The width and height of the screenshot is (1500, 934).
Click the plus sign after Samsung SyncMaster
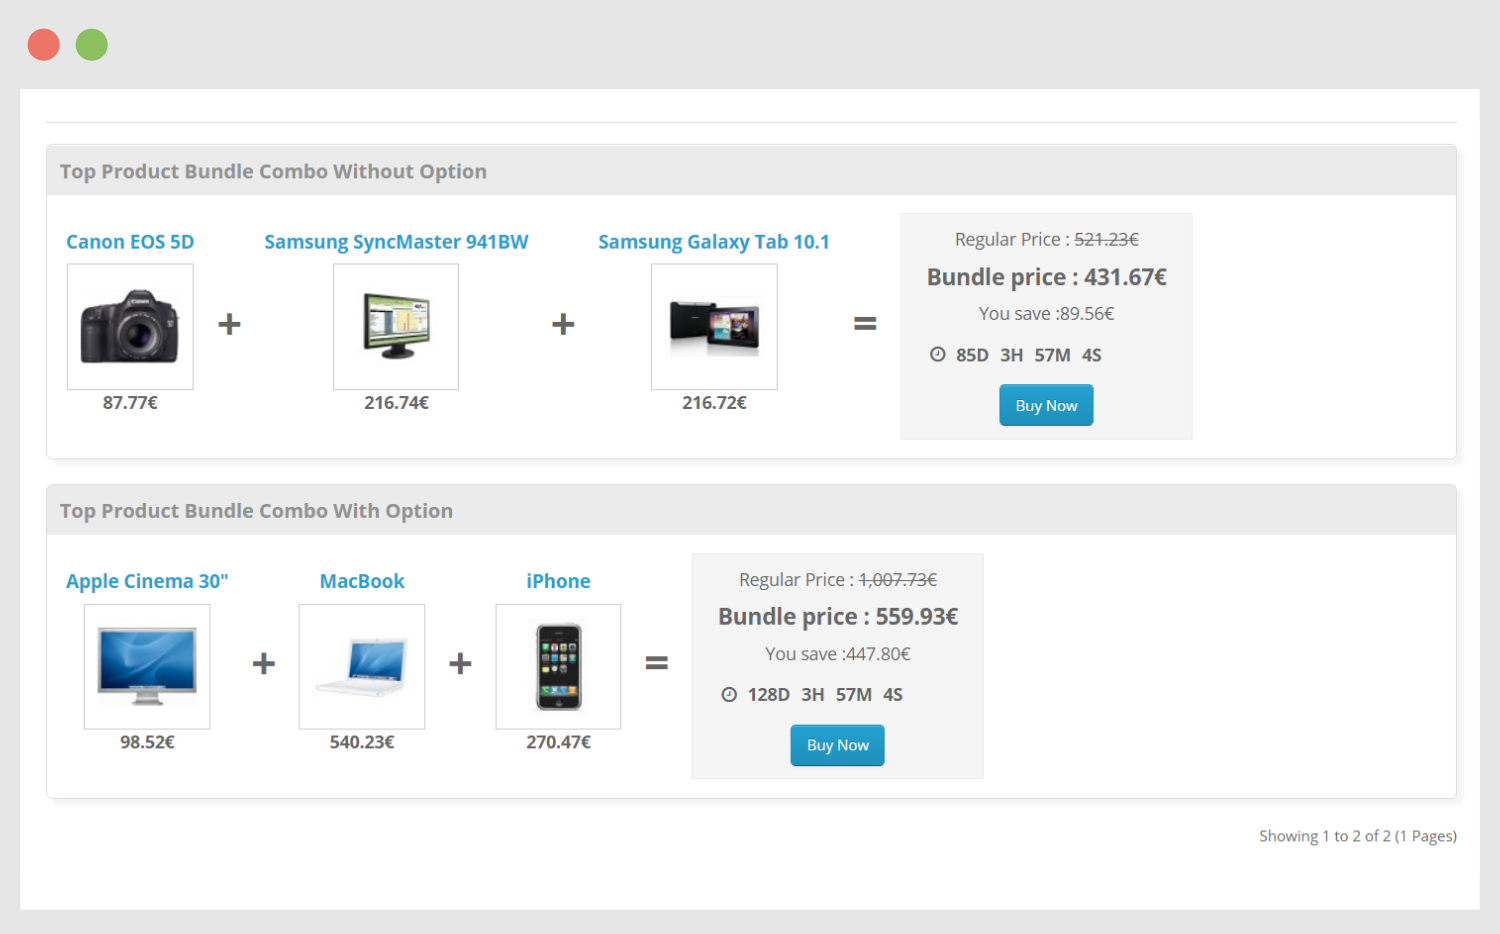563,324
